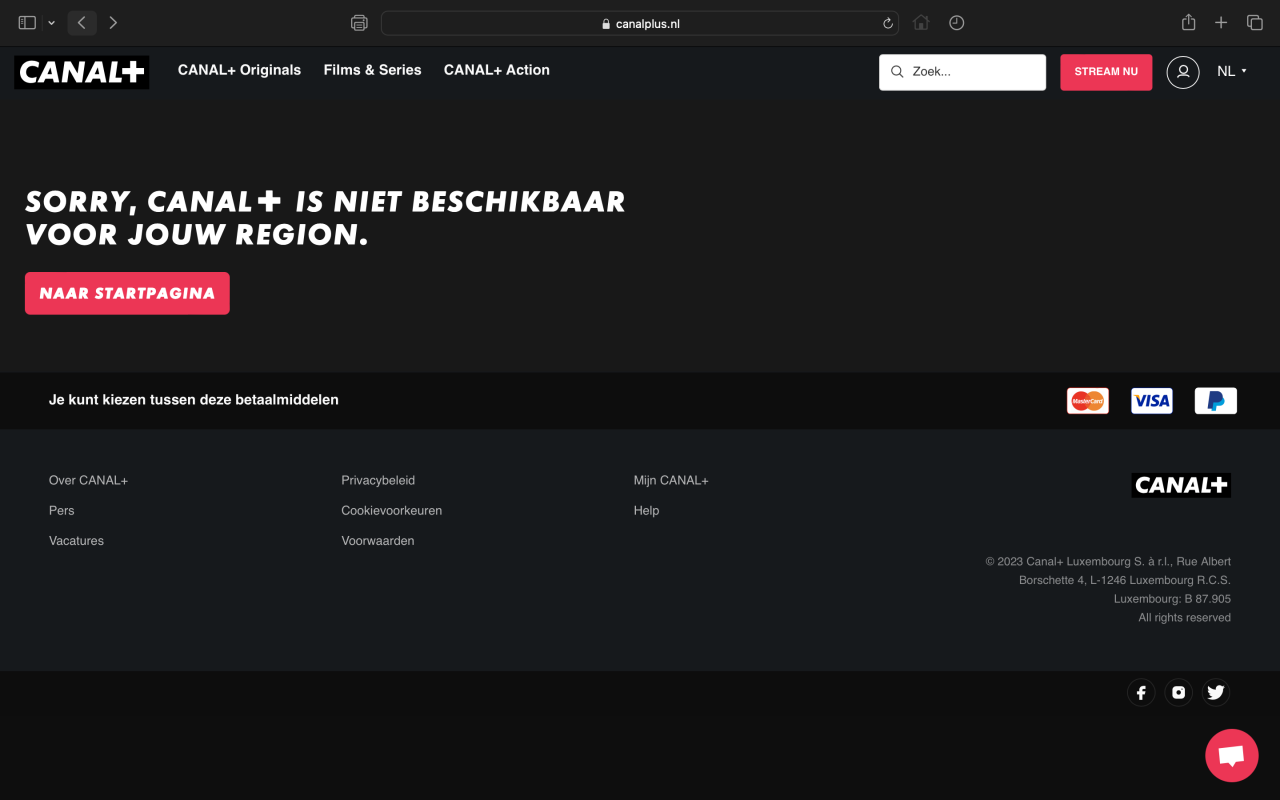Go to Films & Series section
This screenshot has width=1280, height=800.
pyautogui.click(x=372, y=70)
